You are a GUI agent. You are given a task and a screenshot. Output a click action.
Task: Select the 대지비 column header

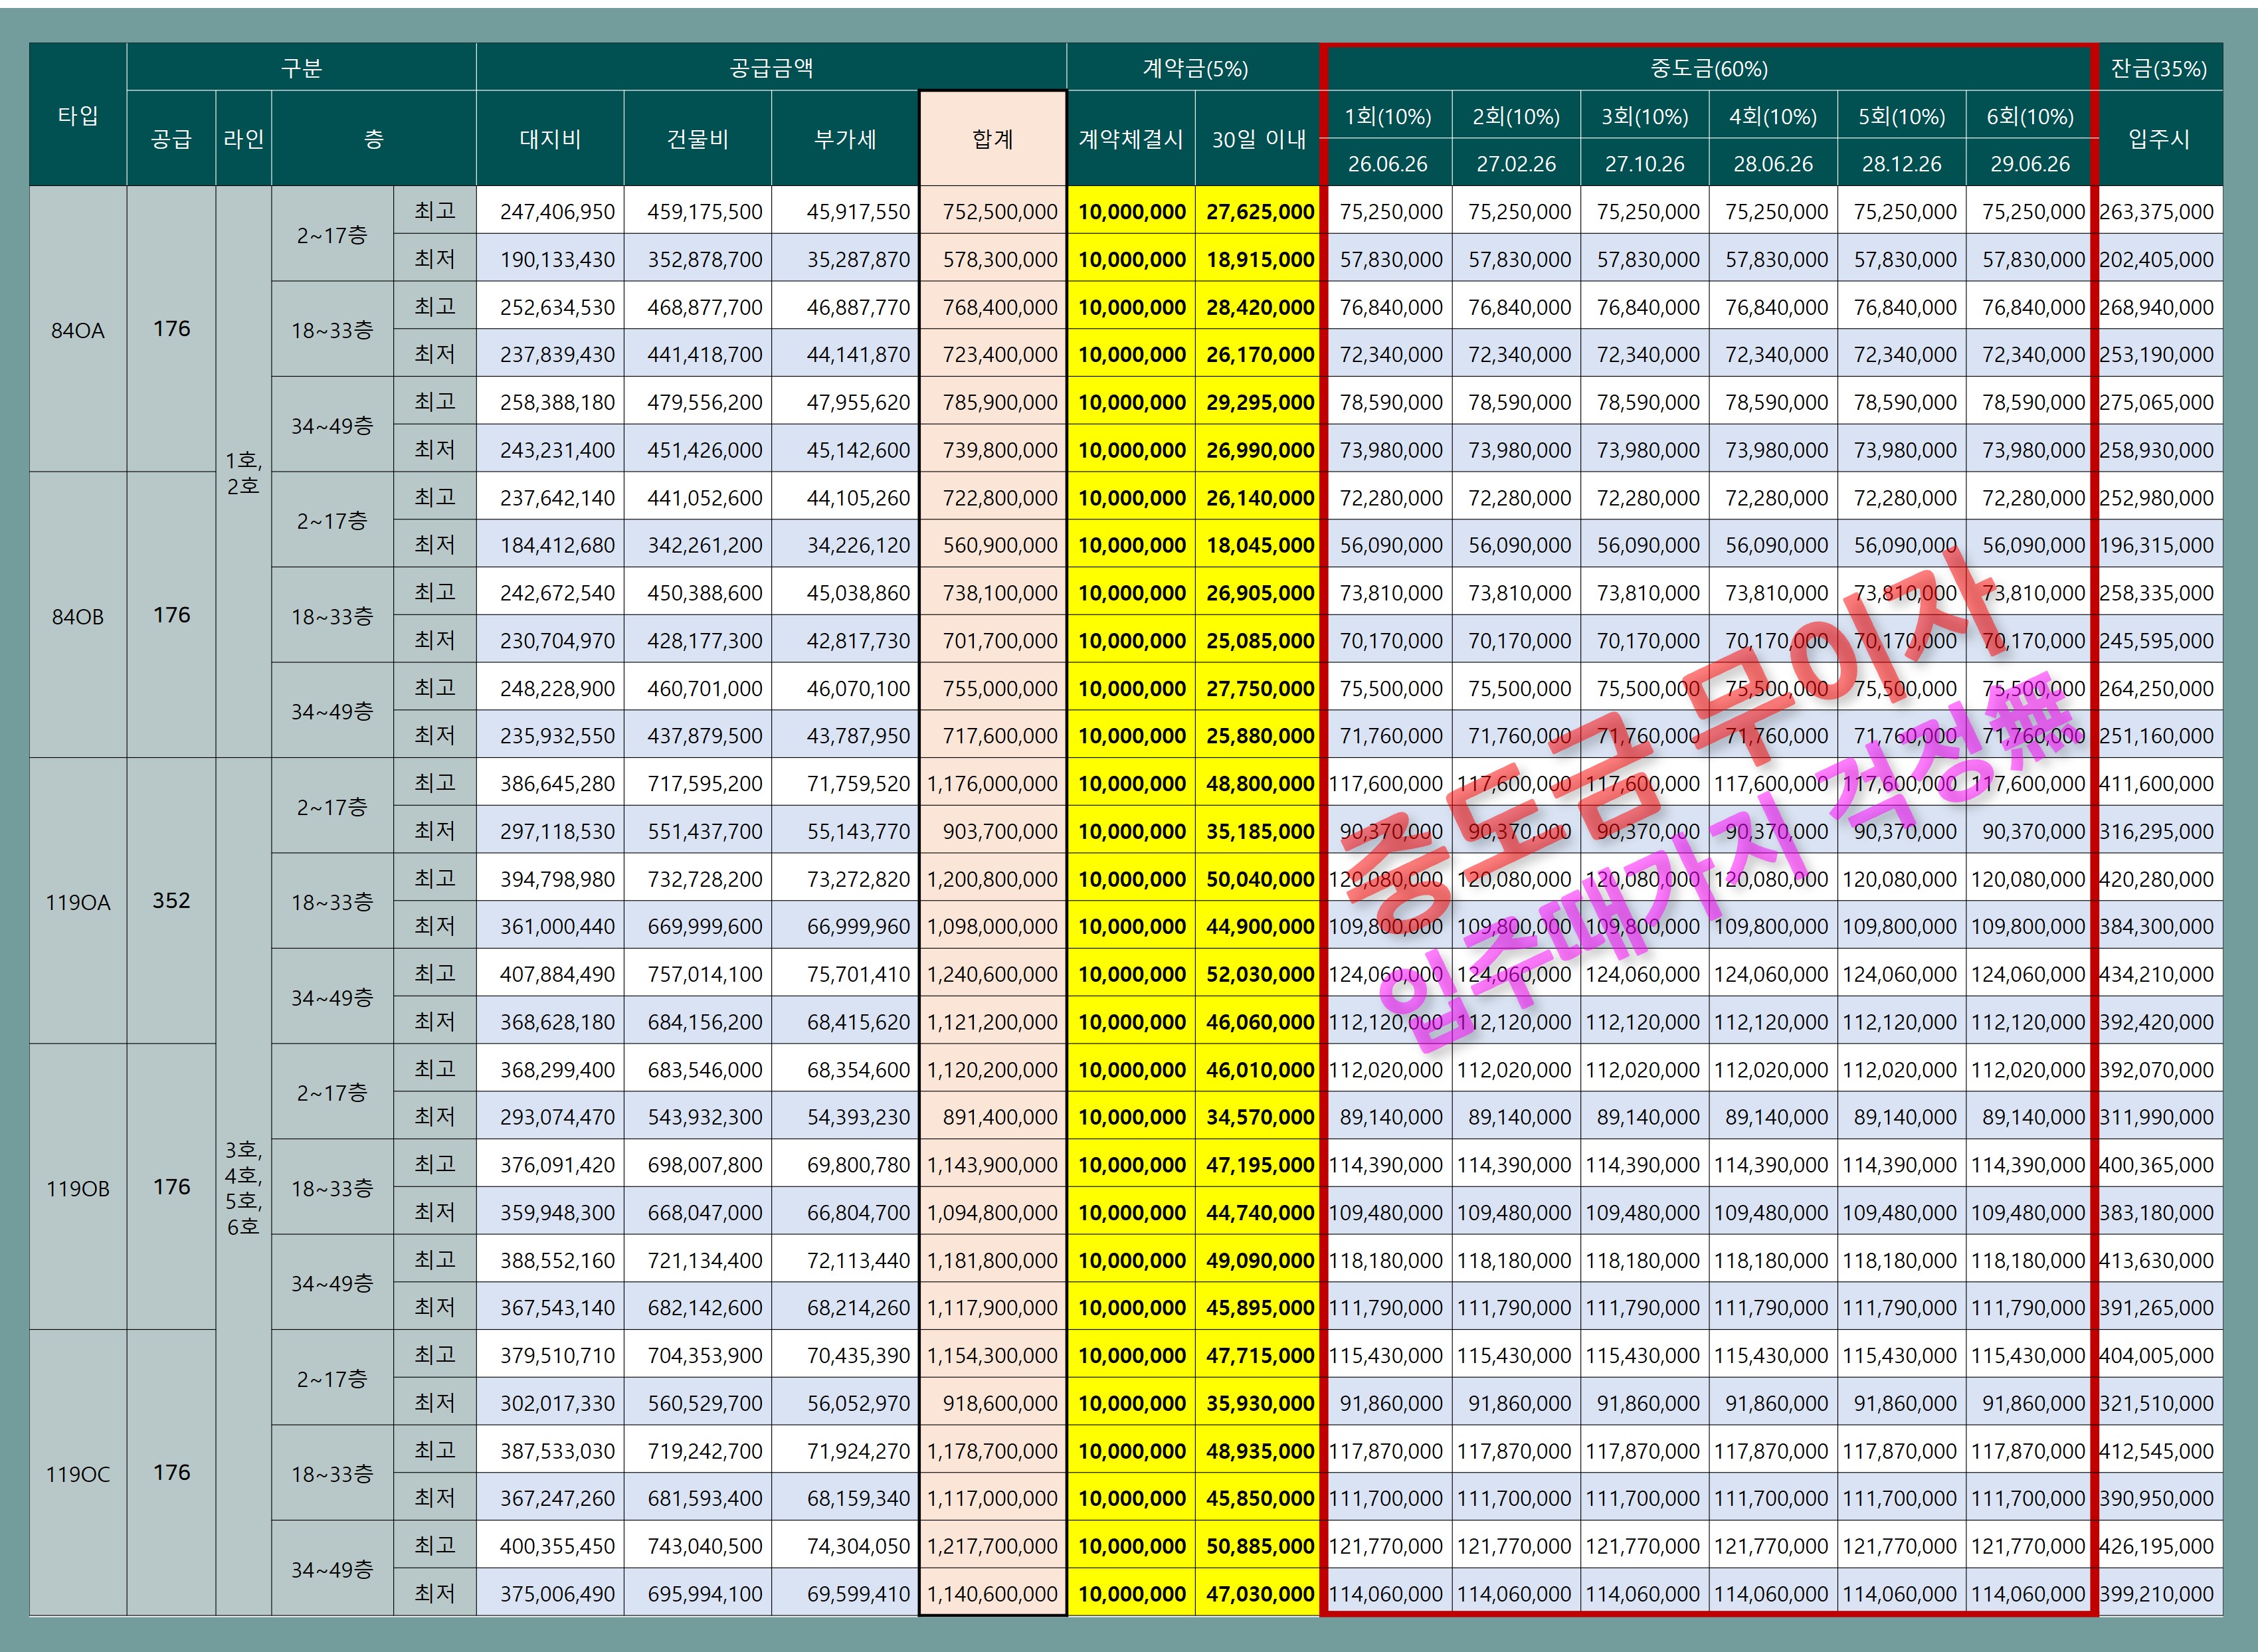pyautogui.click(x=550, y=139)
